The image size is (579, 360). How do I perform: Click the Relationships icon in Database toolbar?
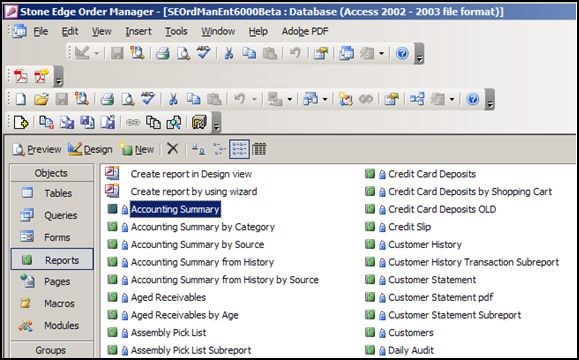point(417,99)
